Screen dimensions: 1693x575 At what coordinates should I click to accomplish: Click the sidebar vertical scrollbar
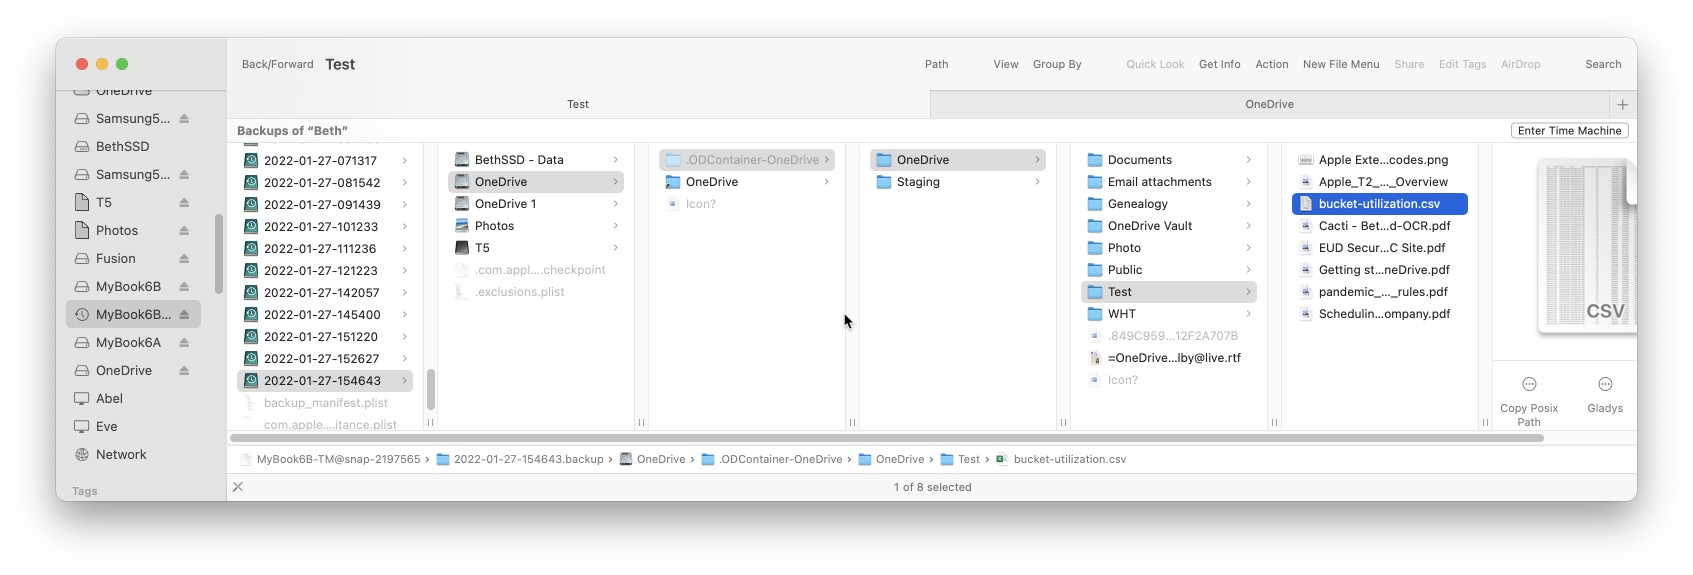219,254
